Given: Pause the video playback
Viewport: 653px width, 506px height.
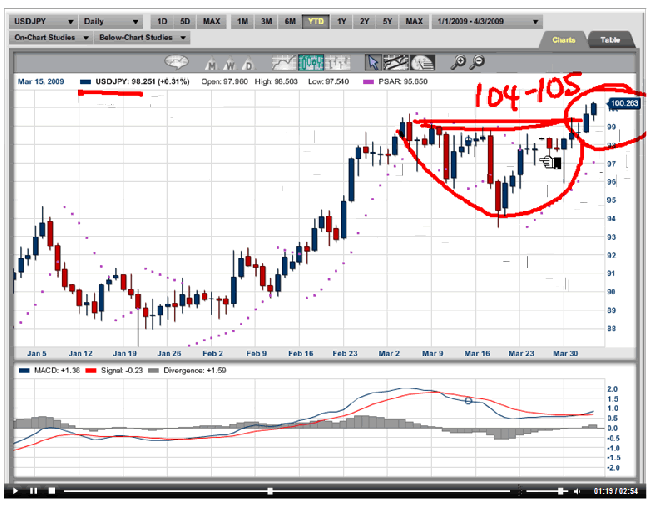Looking at the screenshot, I should 31,491.
